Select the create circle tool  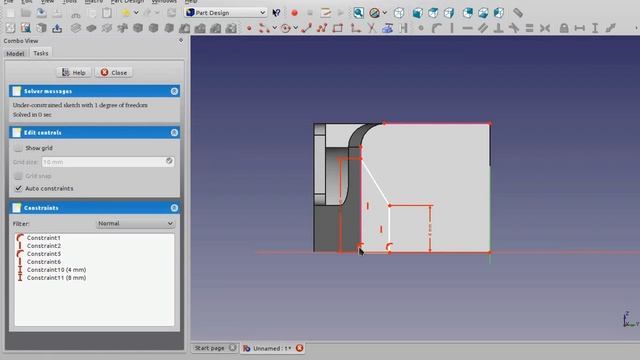286,28
